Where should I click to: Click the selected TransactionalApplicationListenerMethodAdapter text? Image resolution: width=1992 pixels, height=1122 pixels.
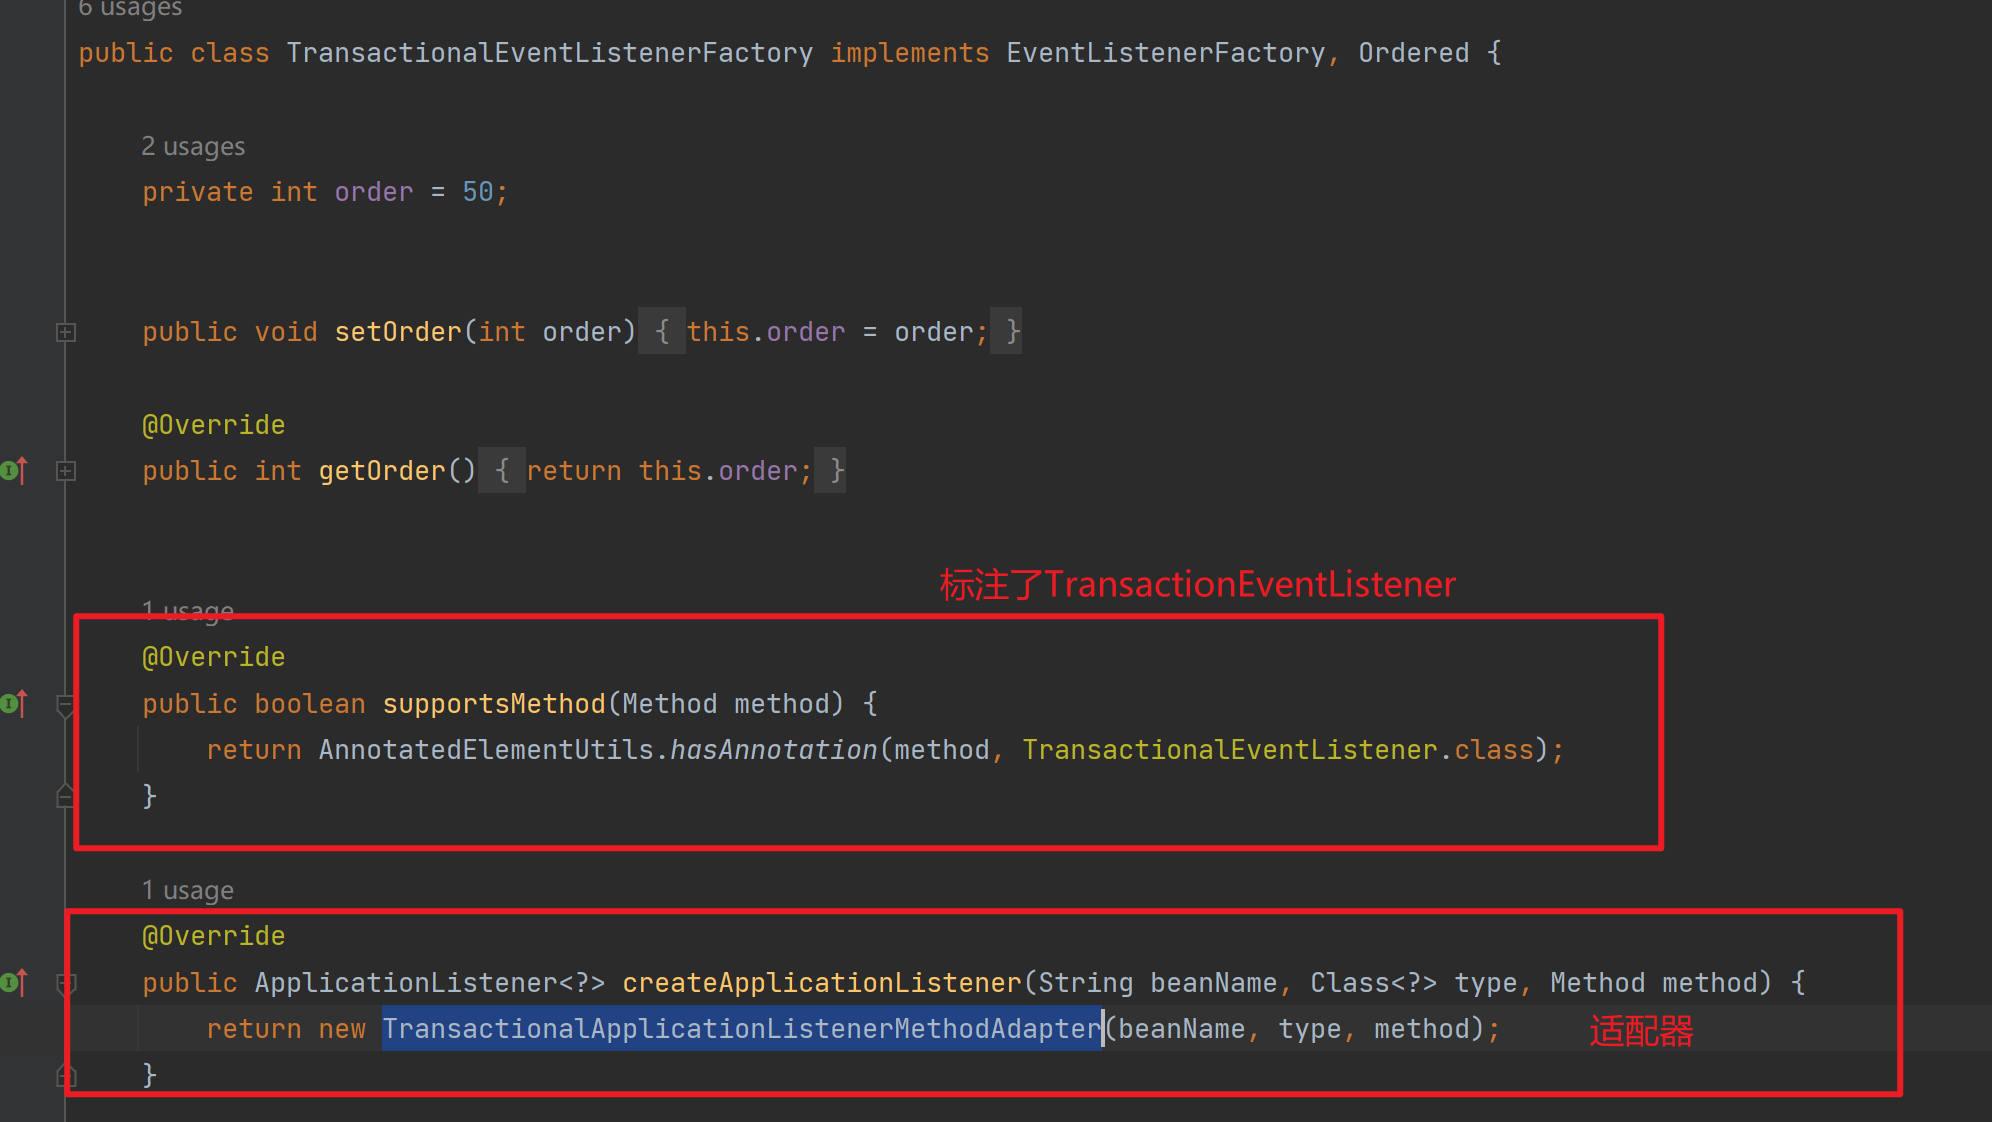coord(742,1029)
